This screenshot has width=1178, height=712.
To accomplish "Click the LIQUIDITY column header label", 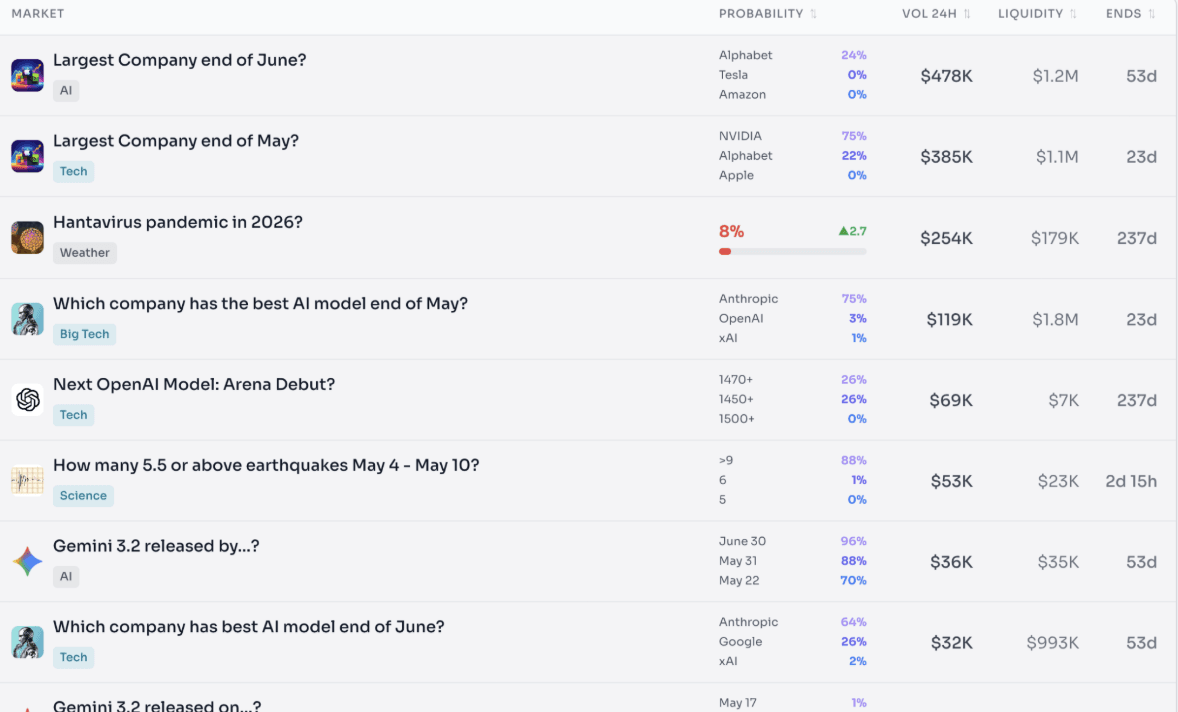I will pyautogui.click(x=1031, y=14).
